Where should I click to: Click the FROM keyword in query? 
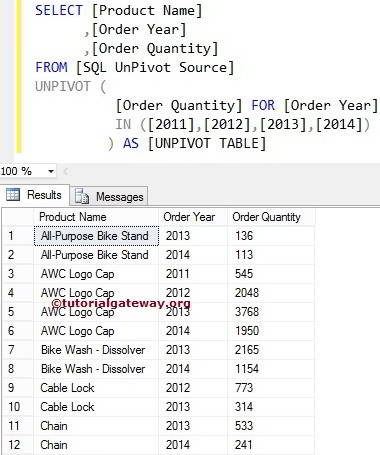(51, 67)
